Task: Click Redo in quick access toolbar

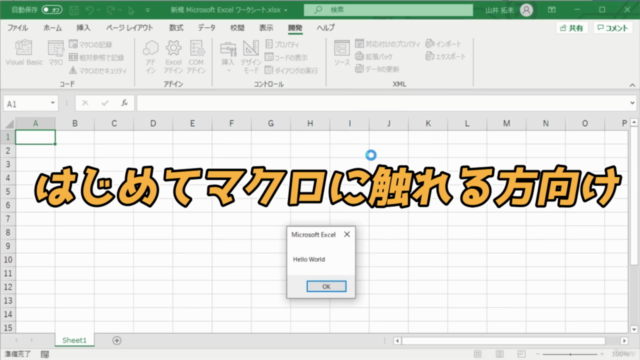Action: pos(111,10)
